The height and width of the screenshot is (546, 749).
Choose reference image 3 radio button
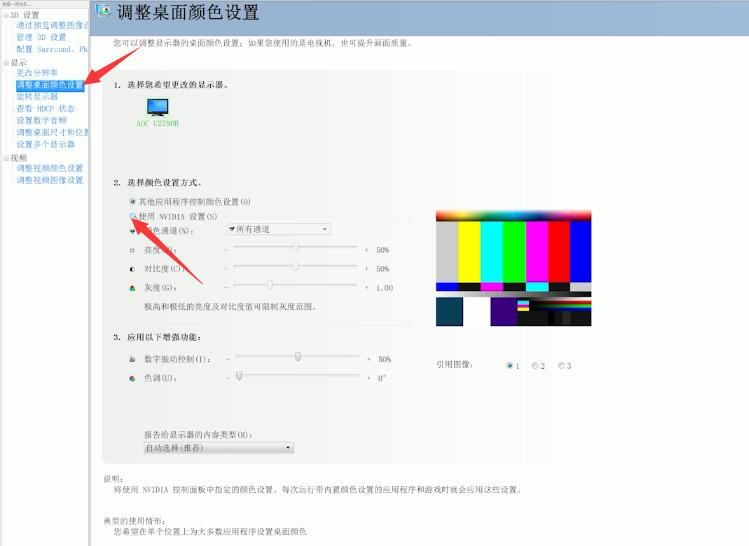(x=561, y=366)
